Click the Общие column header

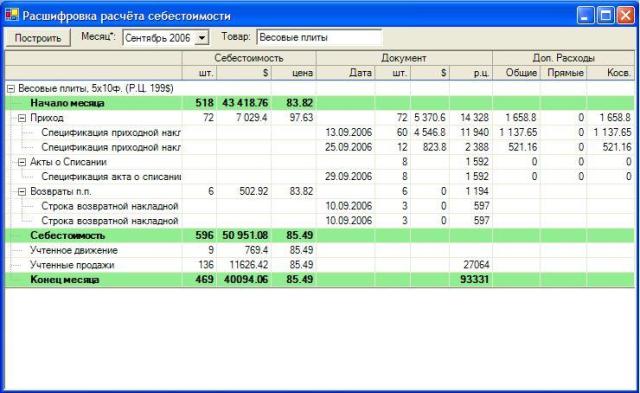[516, 73]
